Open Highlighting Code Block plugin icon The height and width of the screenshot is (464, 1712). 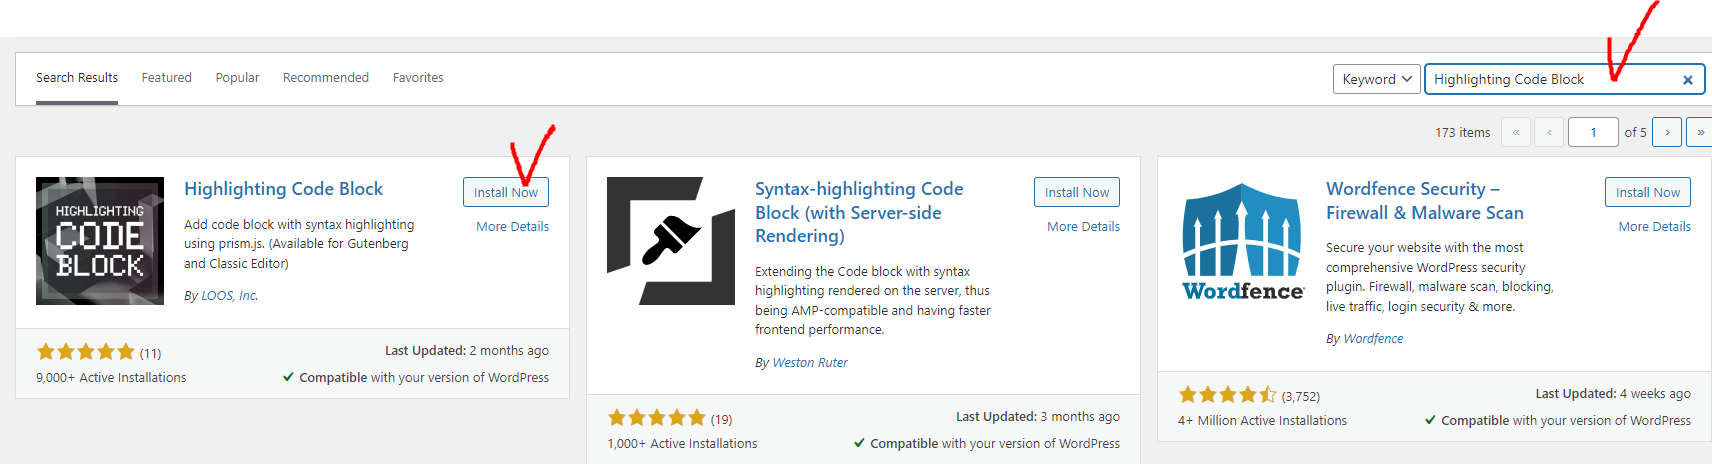[x=100, y=241]
